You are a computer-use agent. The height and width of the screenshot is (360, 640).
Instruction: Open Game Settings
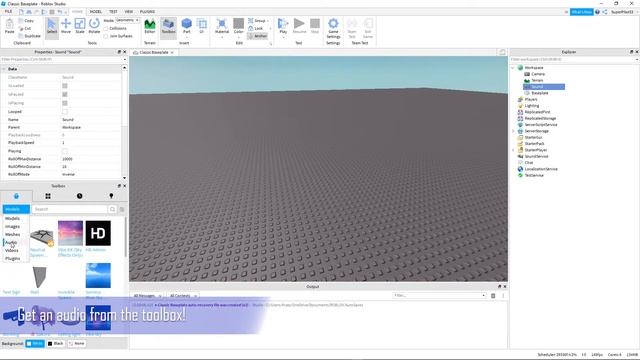pos(333,29)
